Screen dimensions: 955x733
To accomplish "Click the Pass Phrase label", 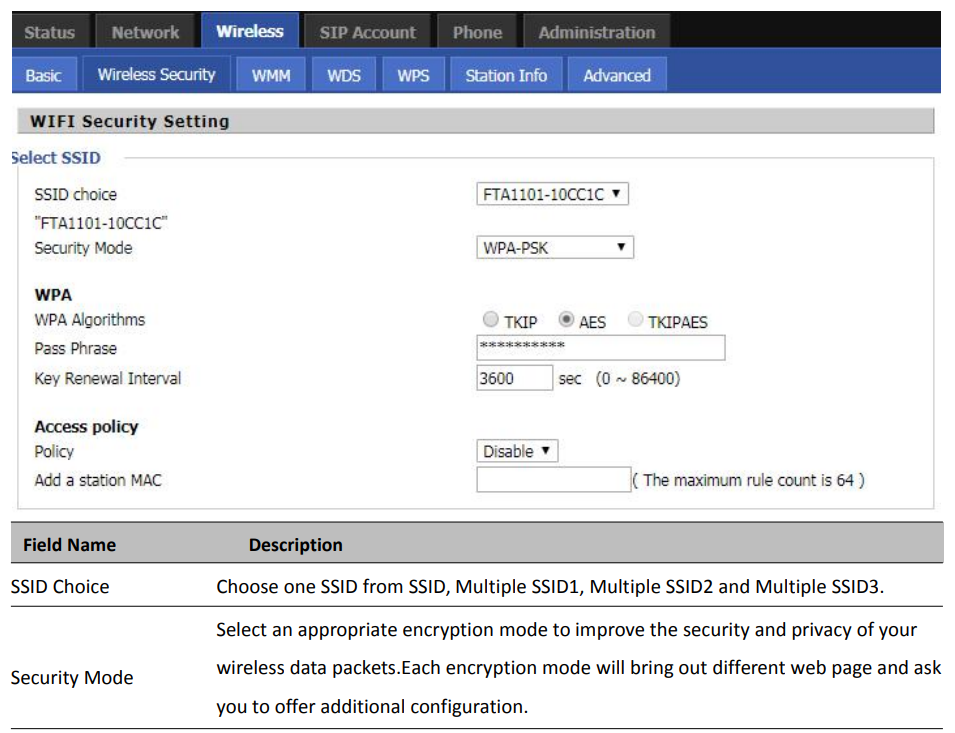I will (76, 348).
